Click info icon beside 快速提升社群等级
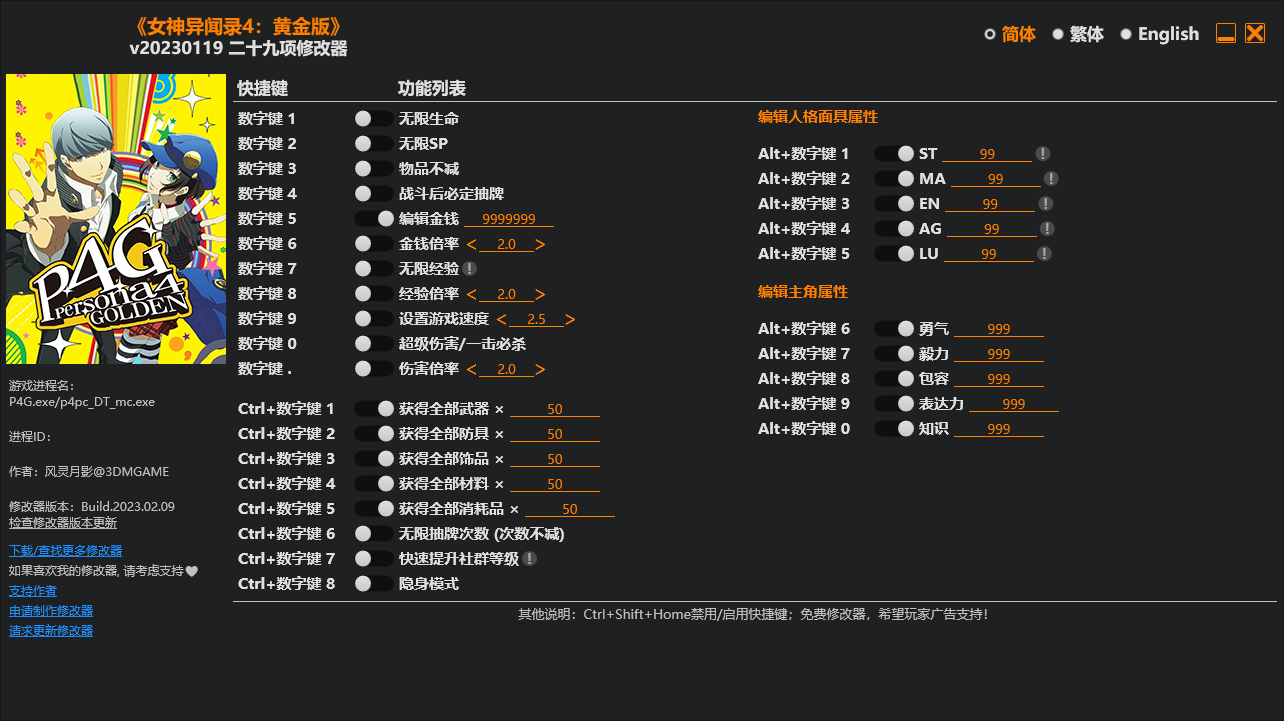This screenshot has width=1284, height=721. tap(529, 559)
